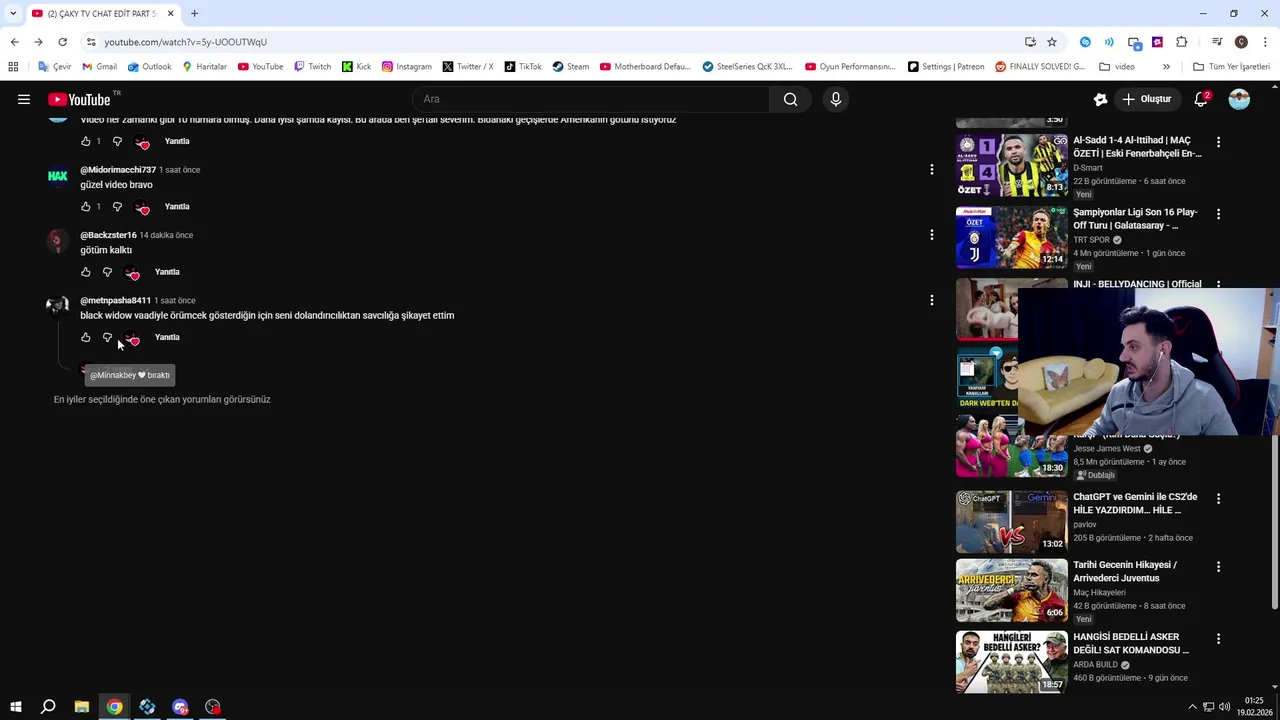
Task: Start voice search with the microphone
Action: click(836, 99)
